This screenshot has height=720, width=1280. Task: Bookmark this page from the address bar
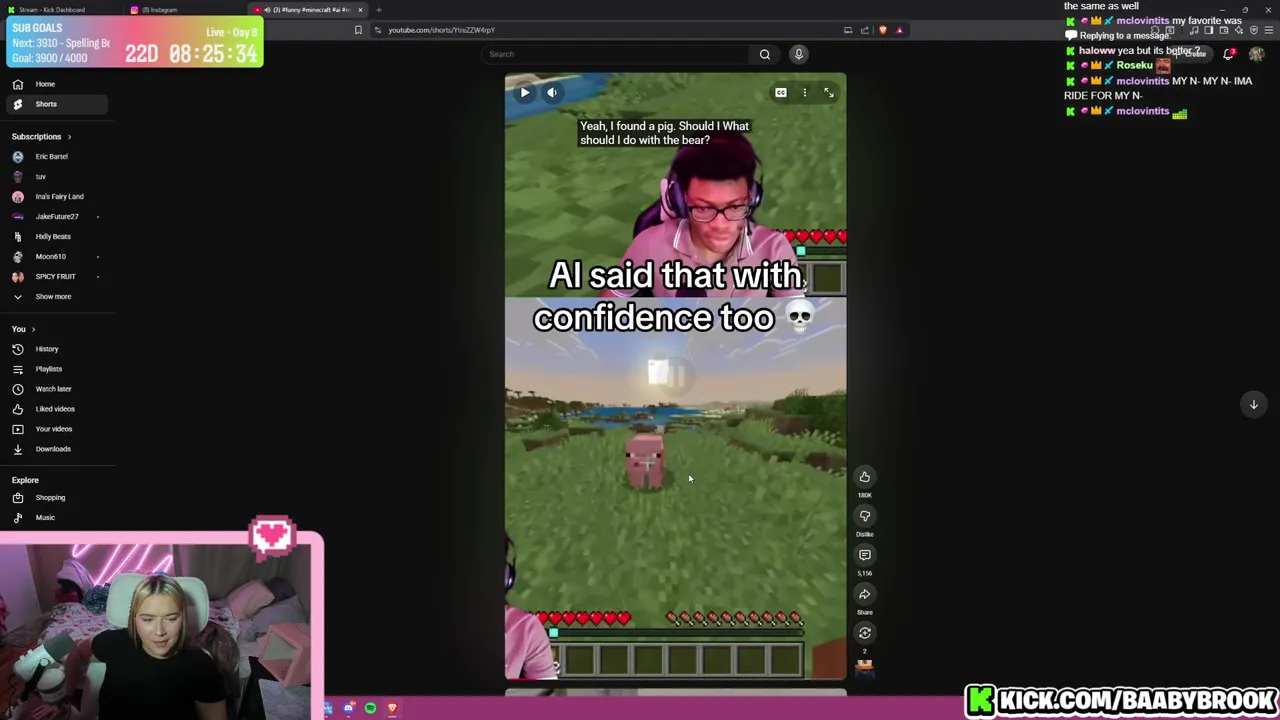[x=358, y=30]
